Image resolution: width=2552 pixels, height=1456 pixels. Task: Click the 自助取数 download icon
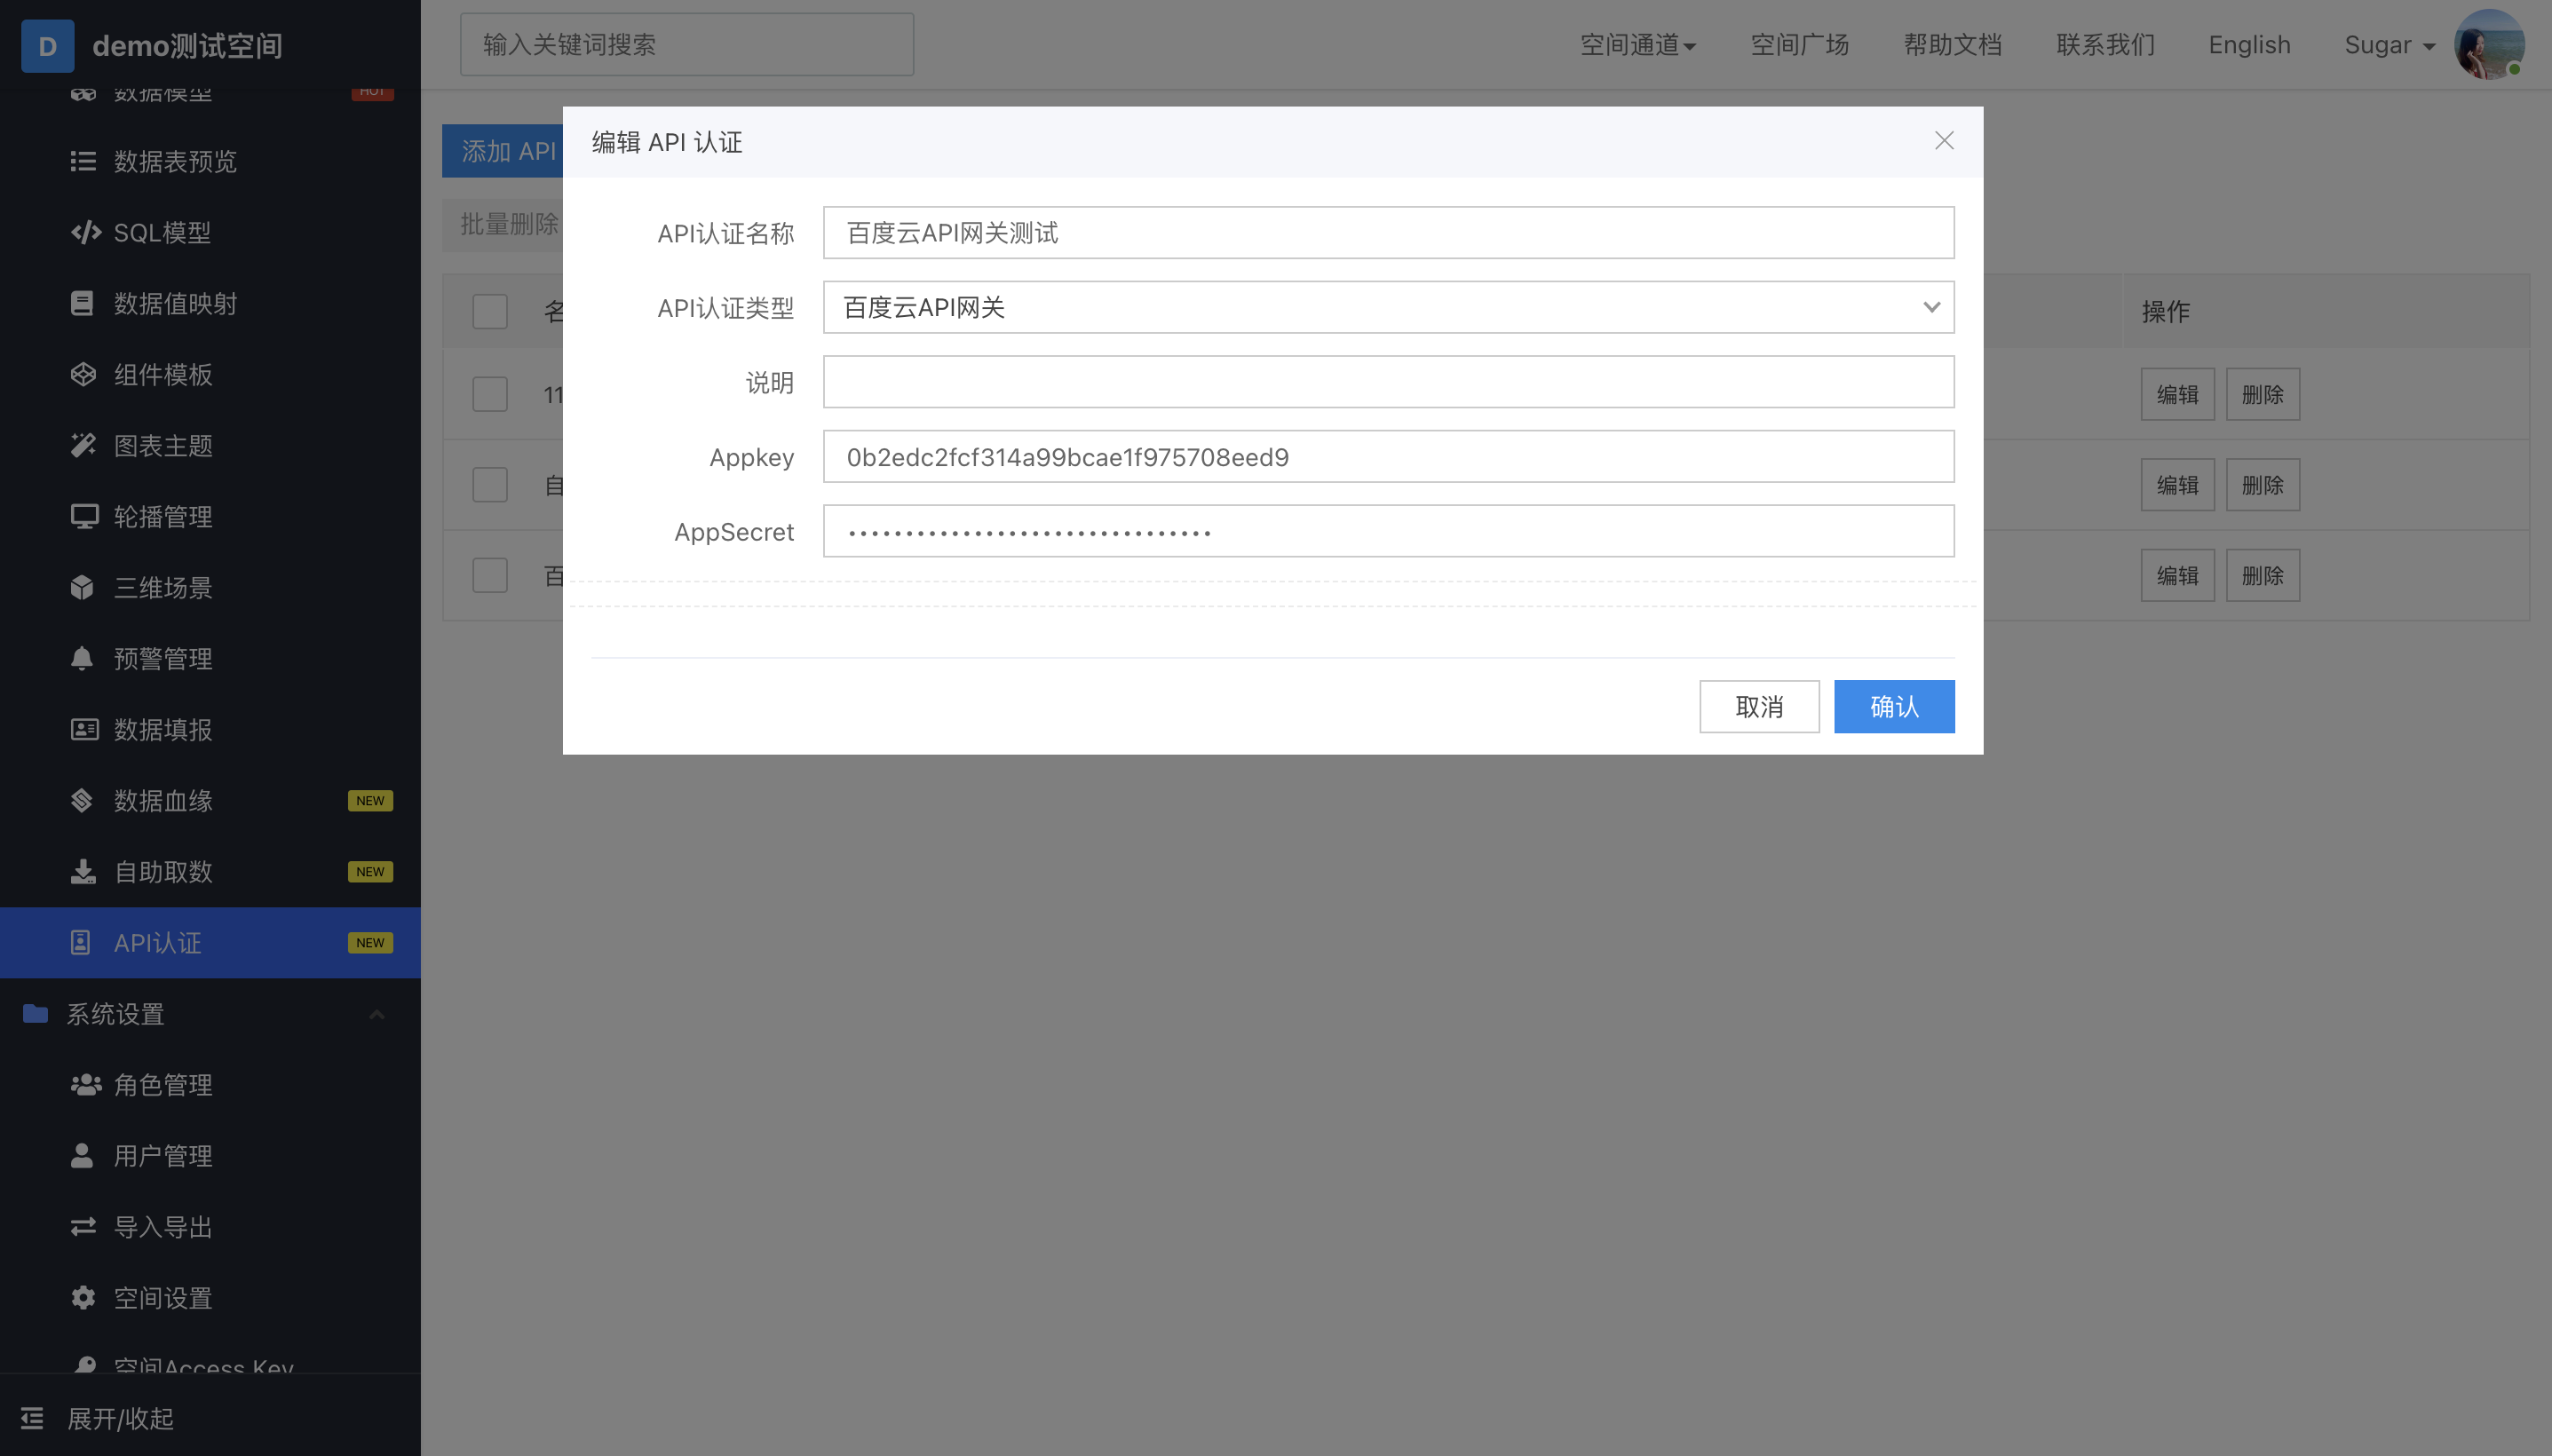(x=83, y=871)
